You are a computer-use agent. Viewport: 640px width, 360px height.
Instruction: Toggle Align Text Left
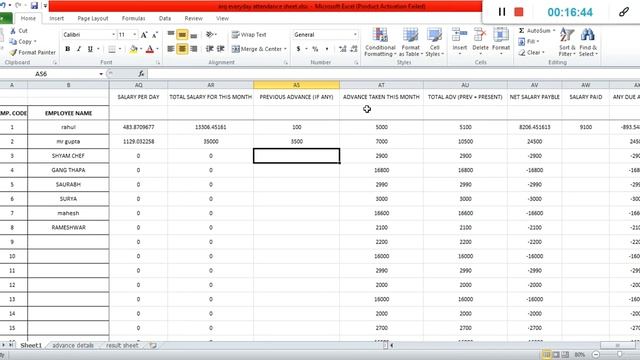coord(171,49)
